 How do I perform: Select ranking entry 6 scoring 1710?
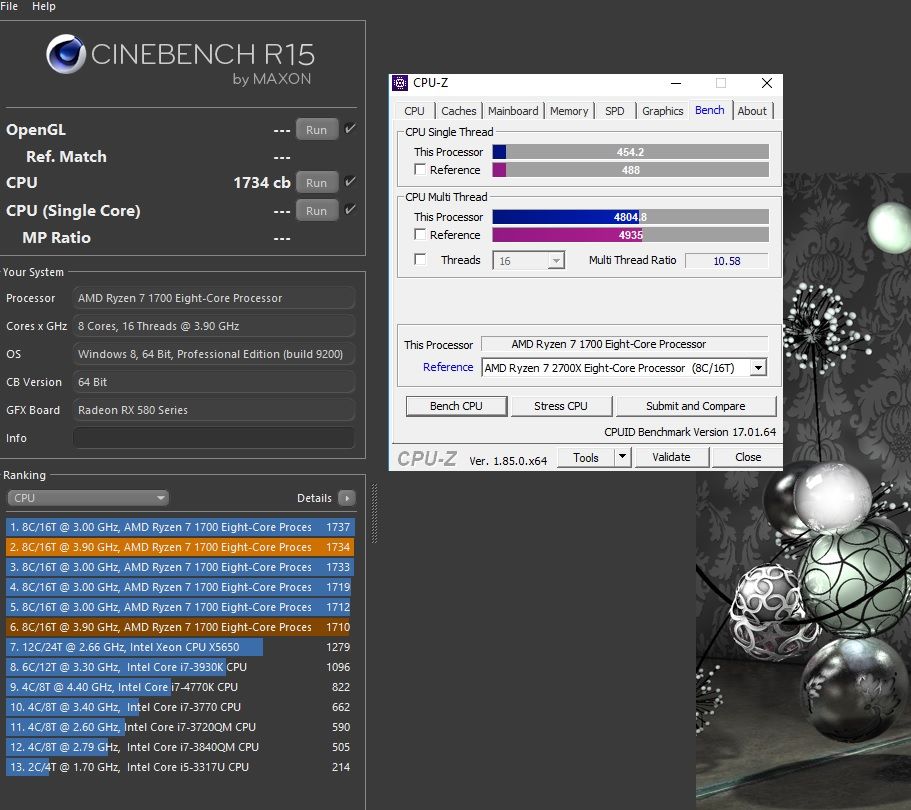pyautogui.click(x=180, y=627)
